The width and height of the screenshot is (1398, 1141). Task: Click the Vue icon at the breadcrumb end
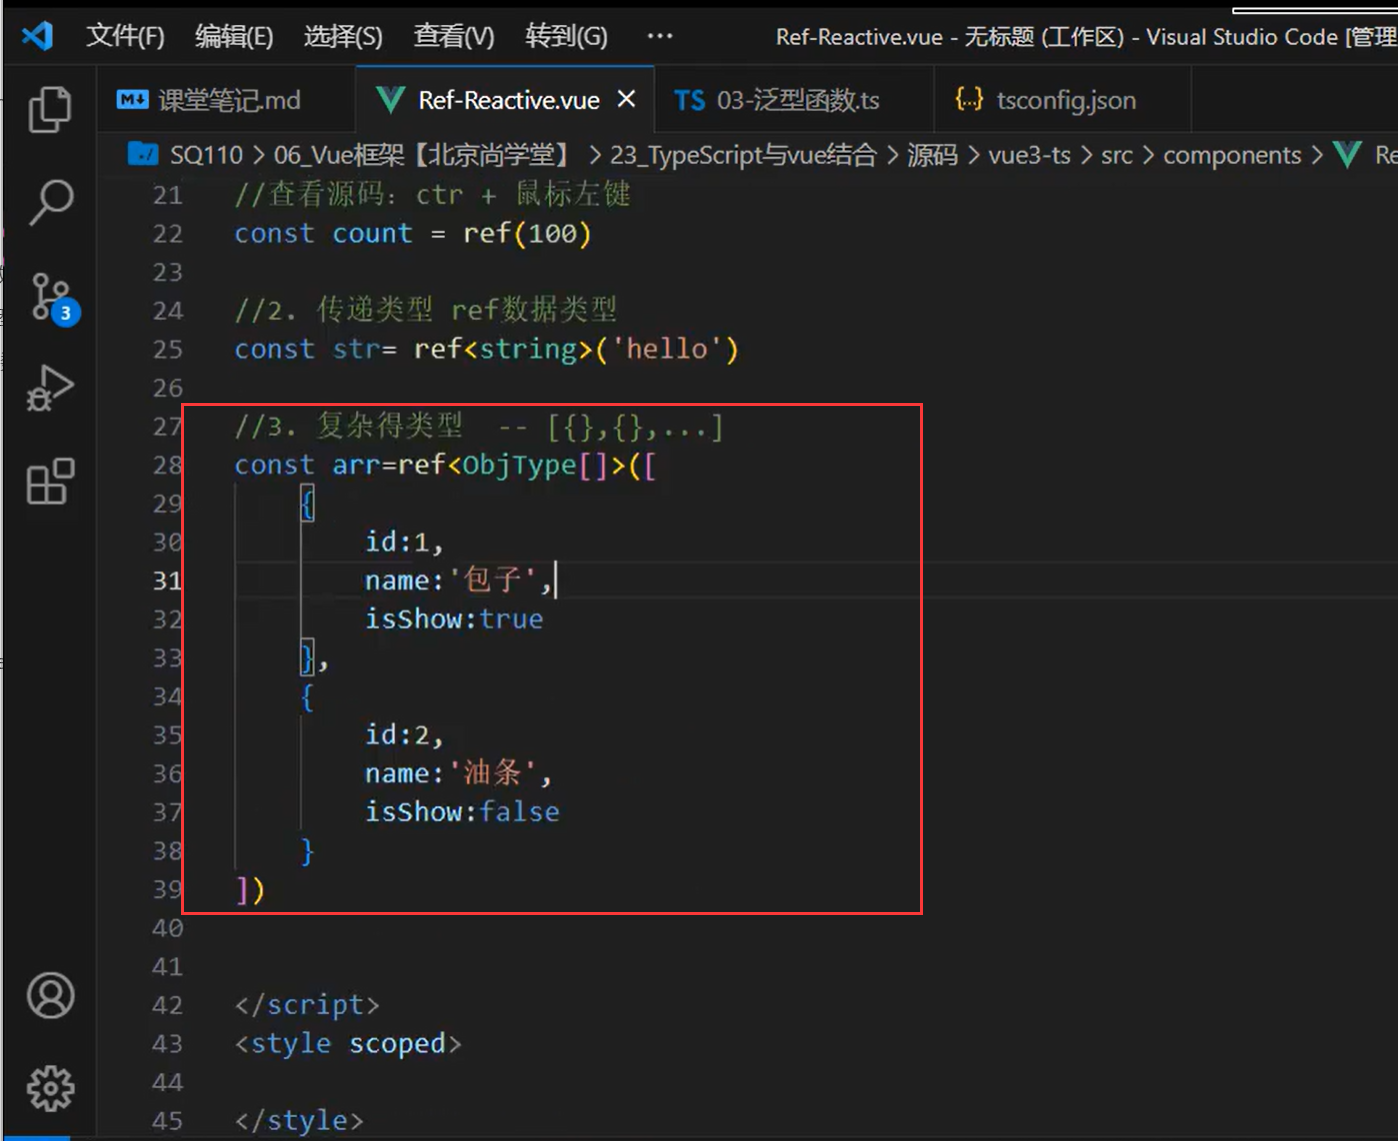tap(1347, 155)
